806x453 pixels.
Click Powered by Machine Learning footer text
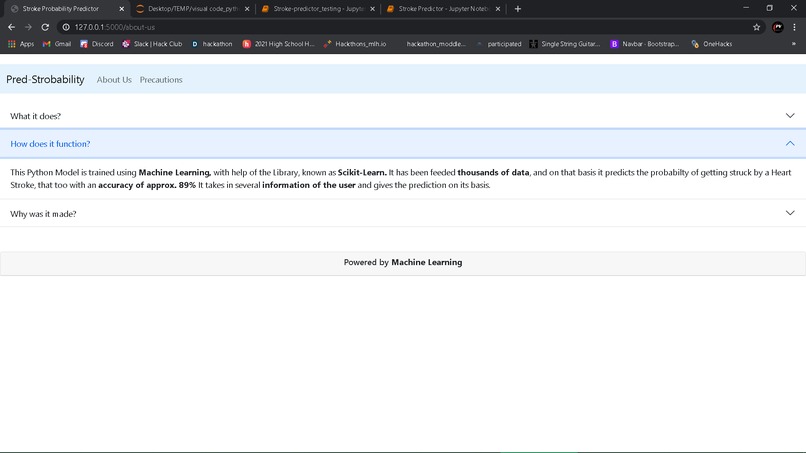tap(403, 262)
